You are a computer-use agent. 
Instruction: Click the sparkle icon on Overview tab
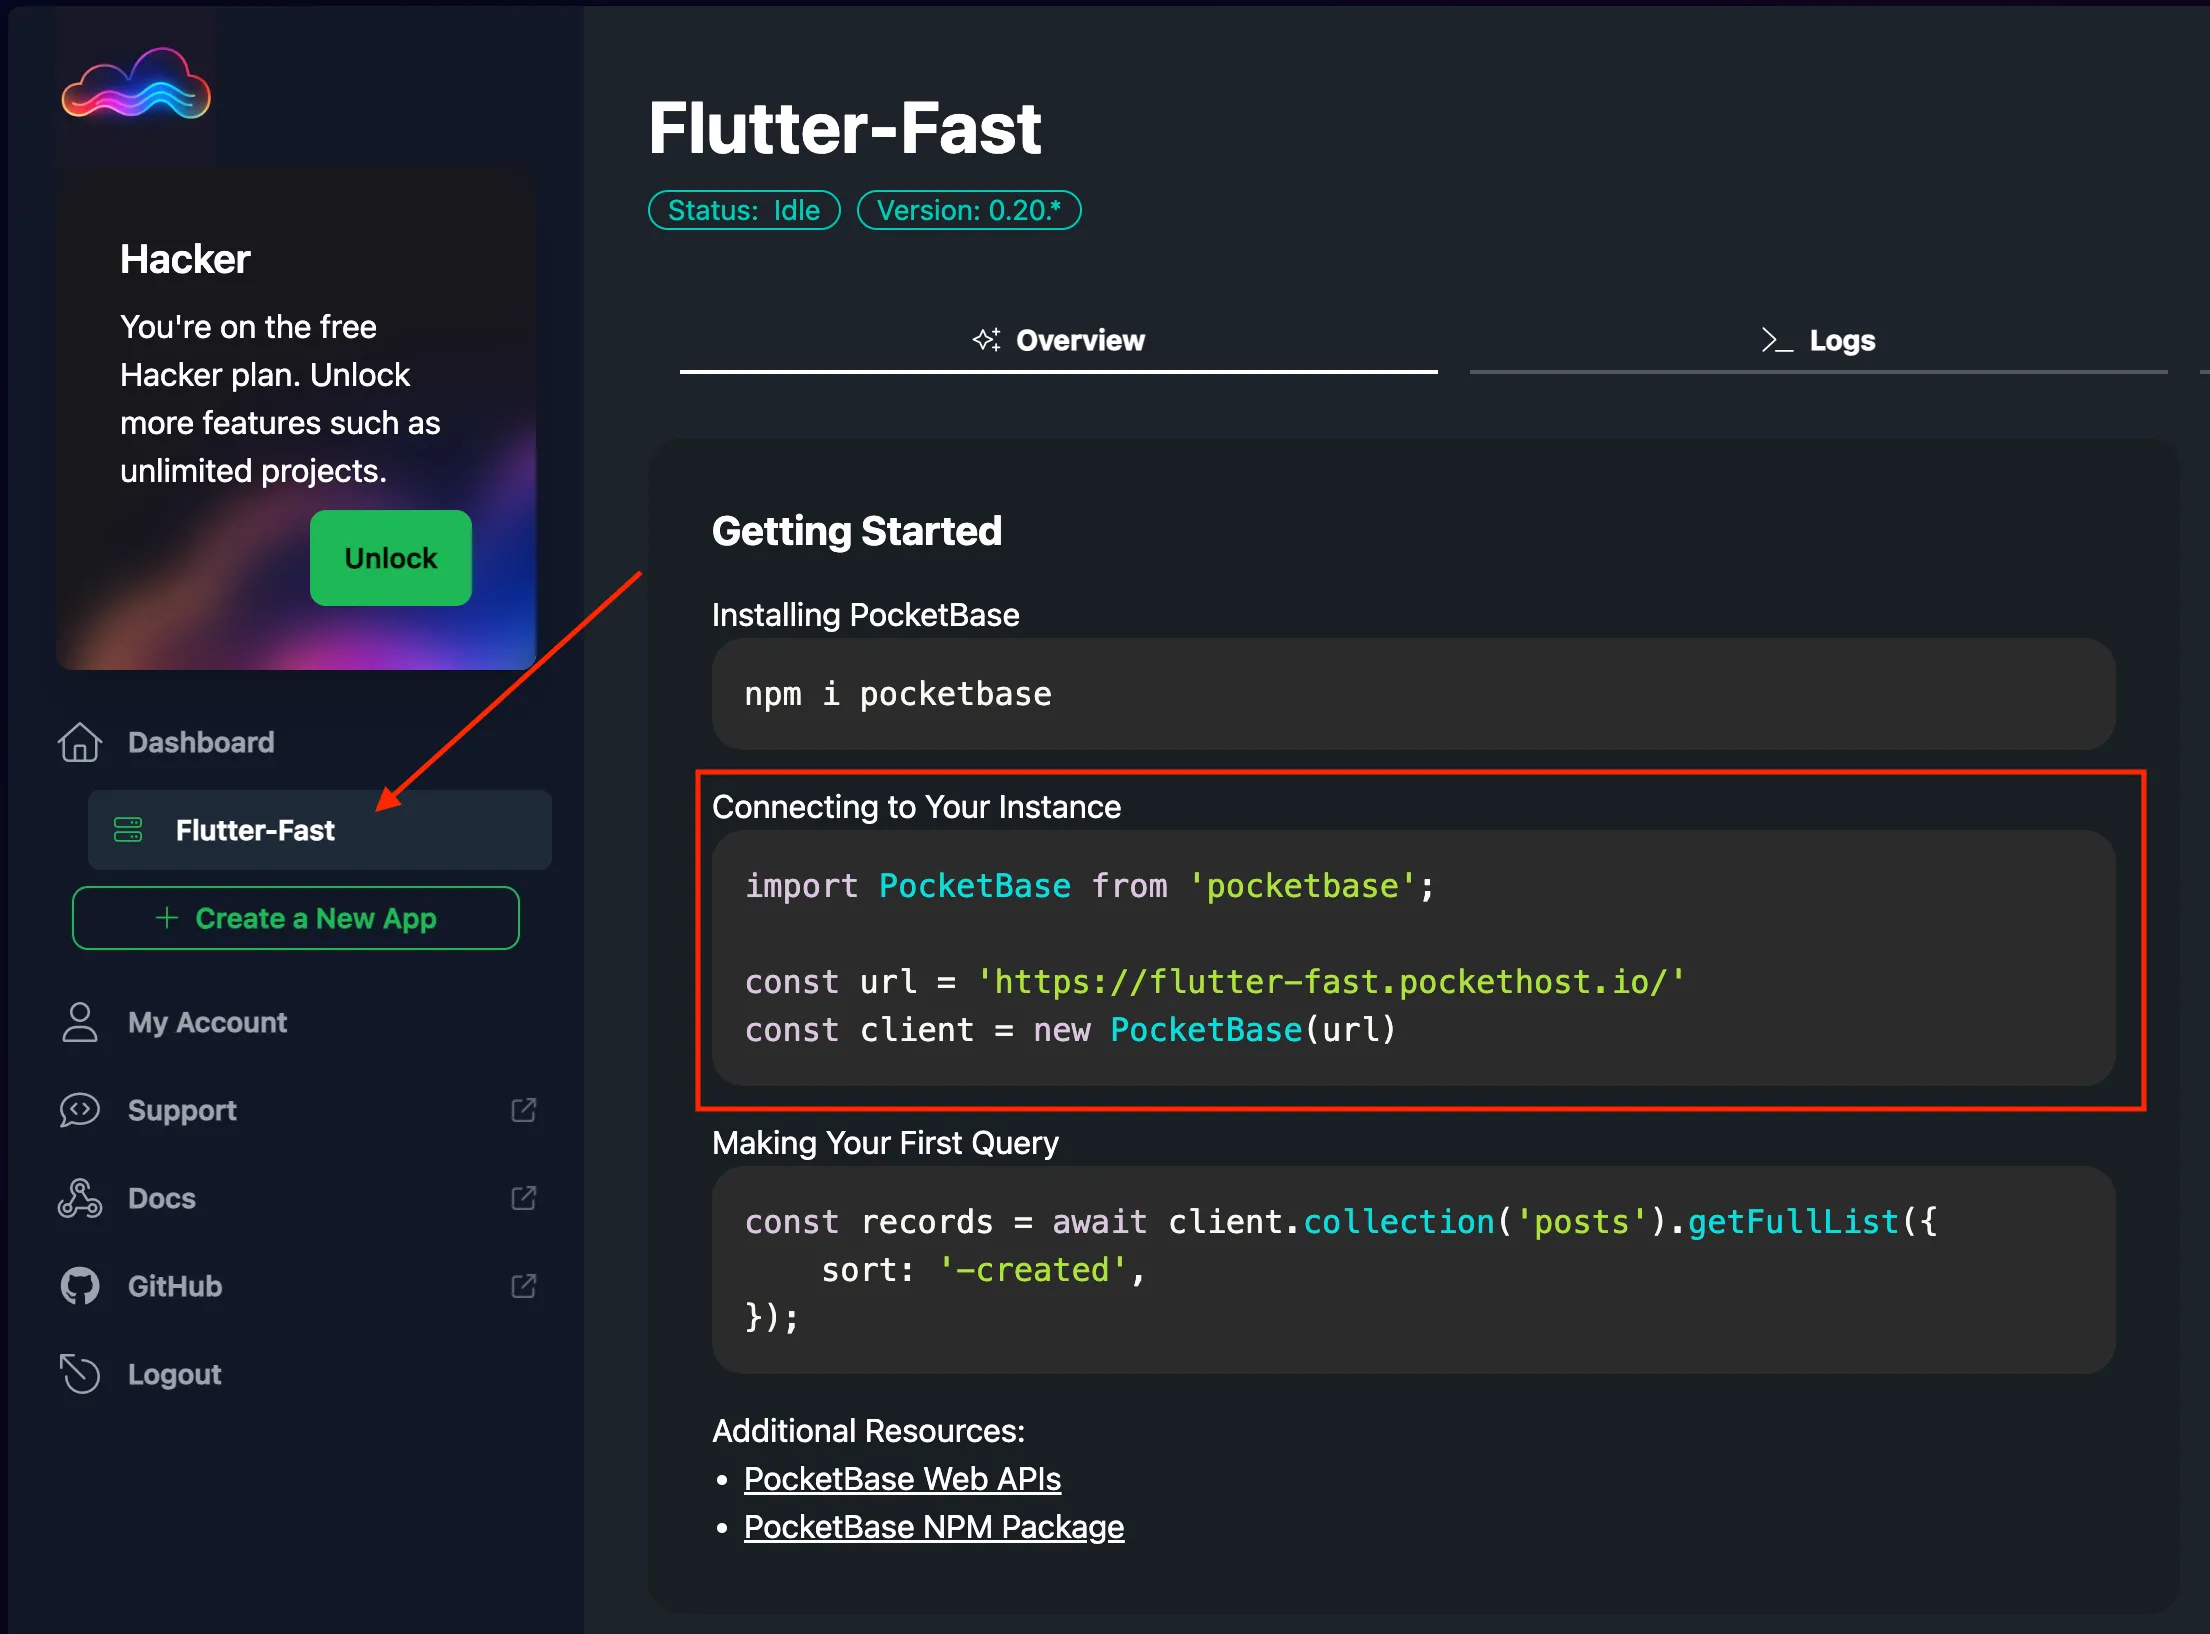(987, 340)
